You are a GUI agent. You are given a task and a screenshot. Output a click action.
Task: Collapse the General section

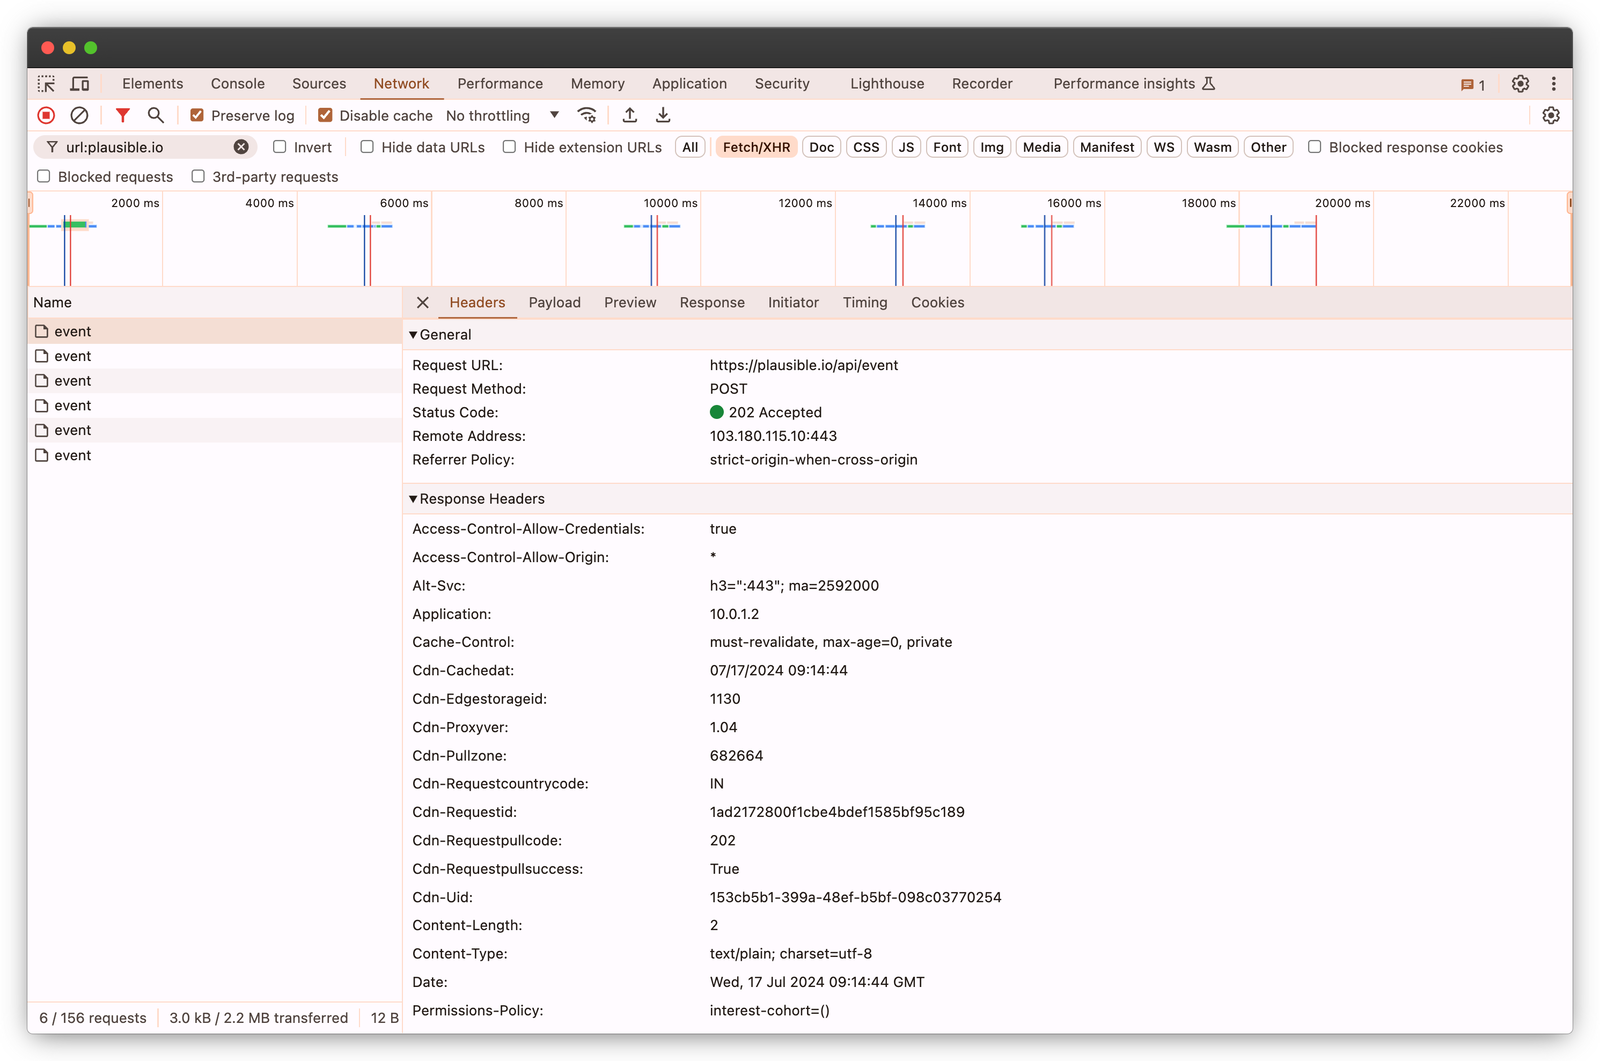(x=412, y=334)
